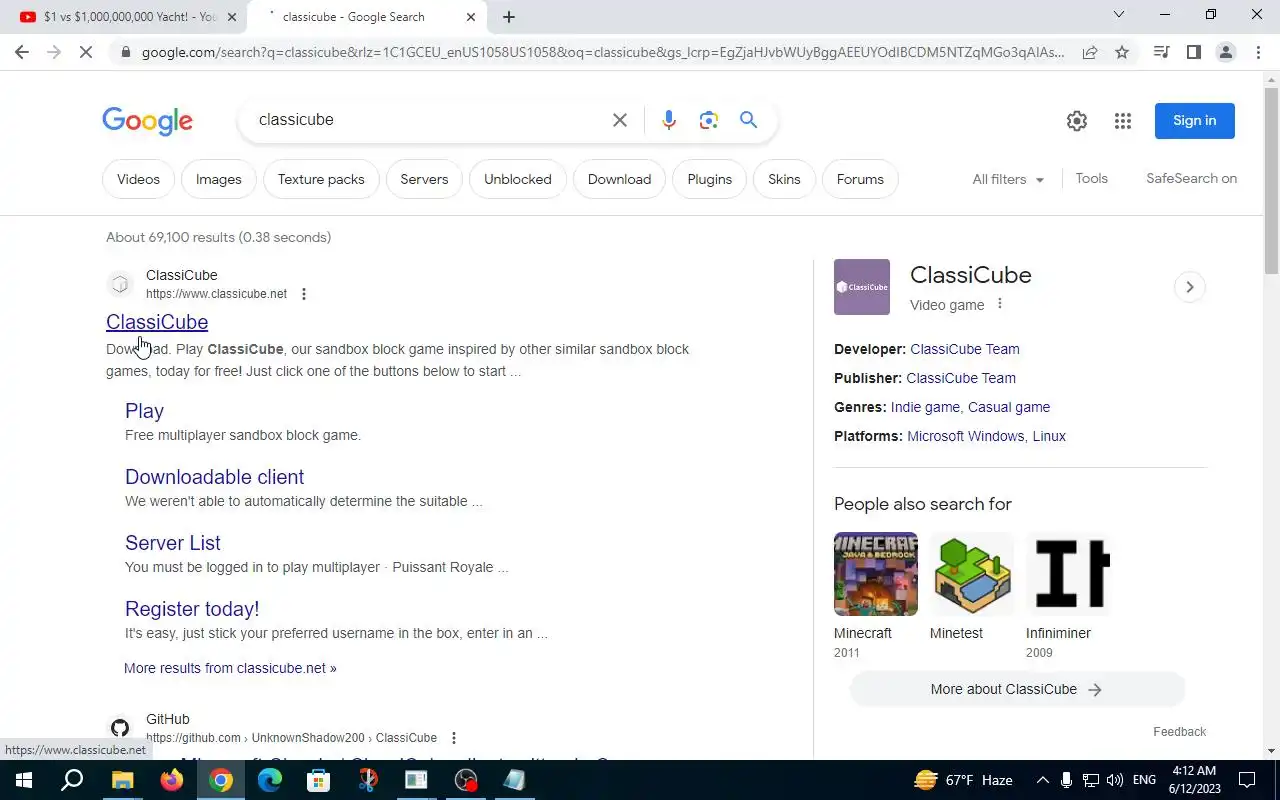Select the Texture packs filter chip
Screen dimensions: 1280x800
321,180
